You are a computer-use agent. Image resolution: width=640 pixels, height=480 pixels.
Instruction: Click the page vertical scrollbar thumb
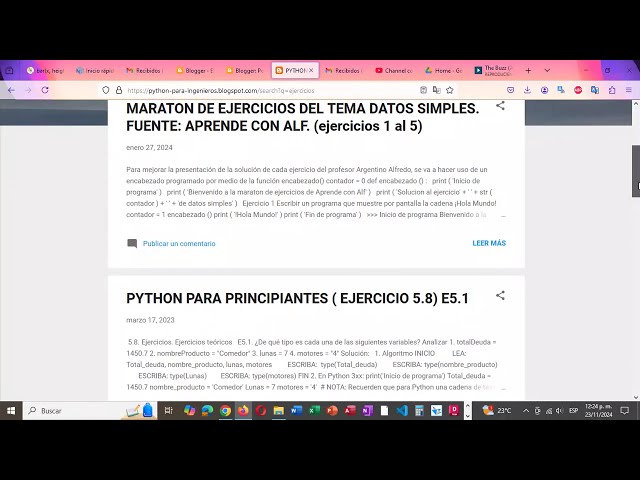[636, 171]
